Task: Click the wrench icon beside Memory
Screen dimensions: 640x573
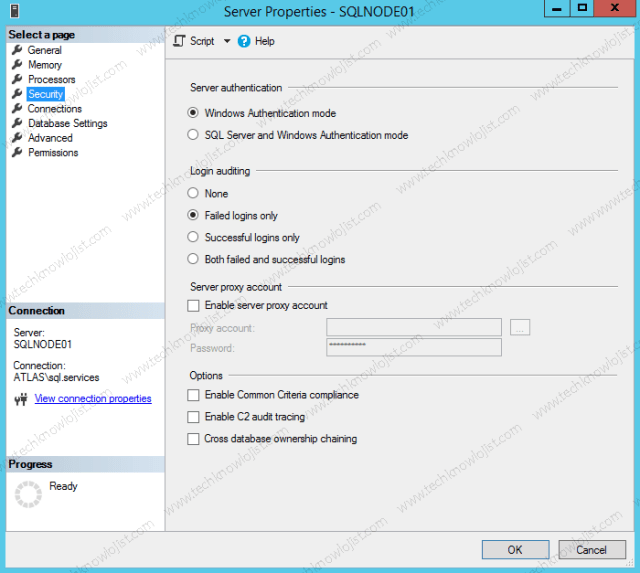Action: point(17,64)
